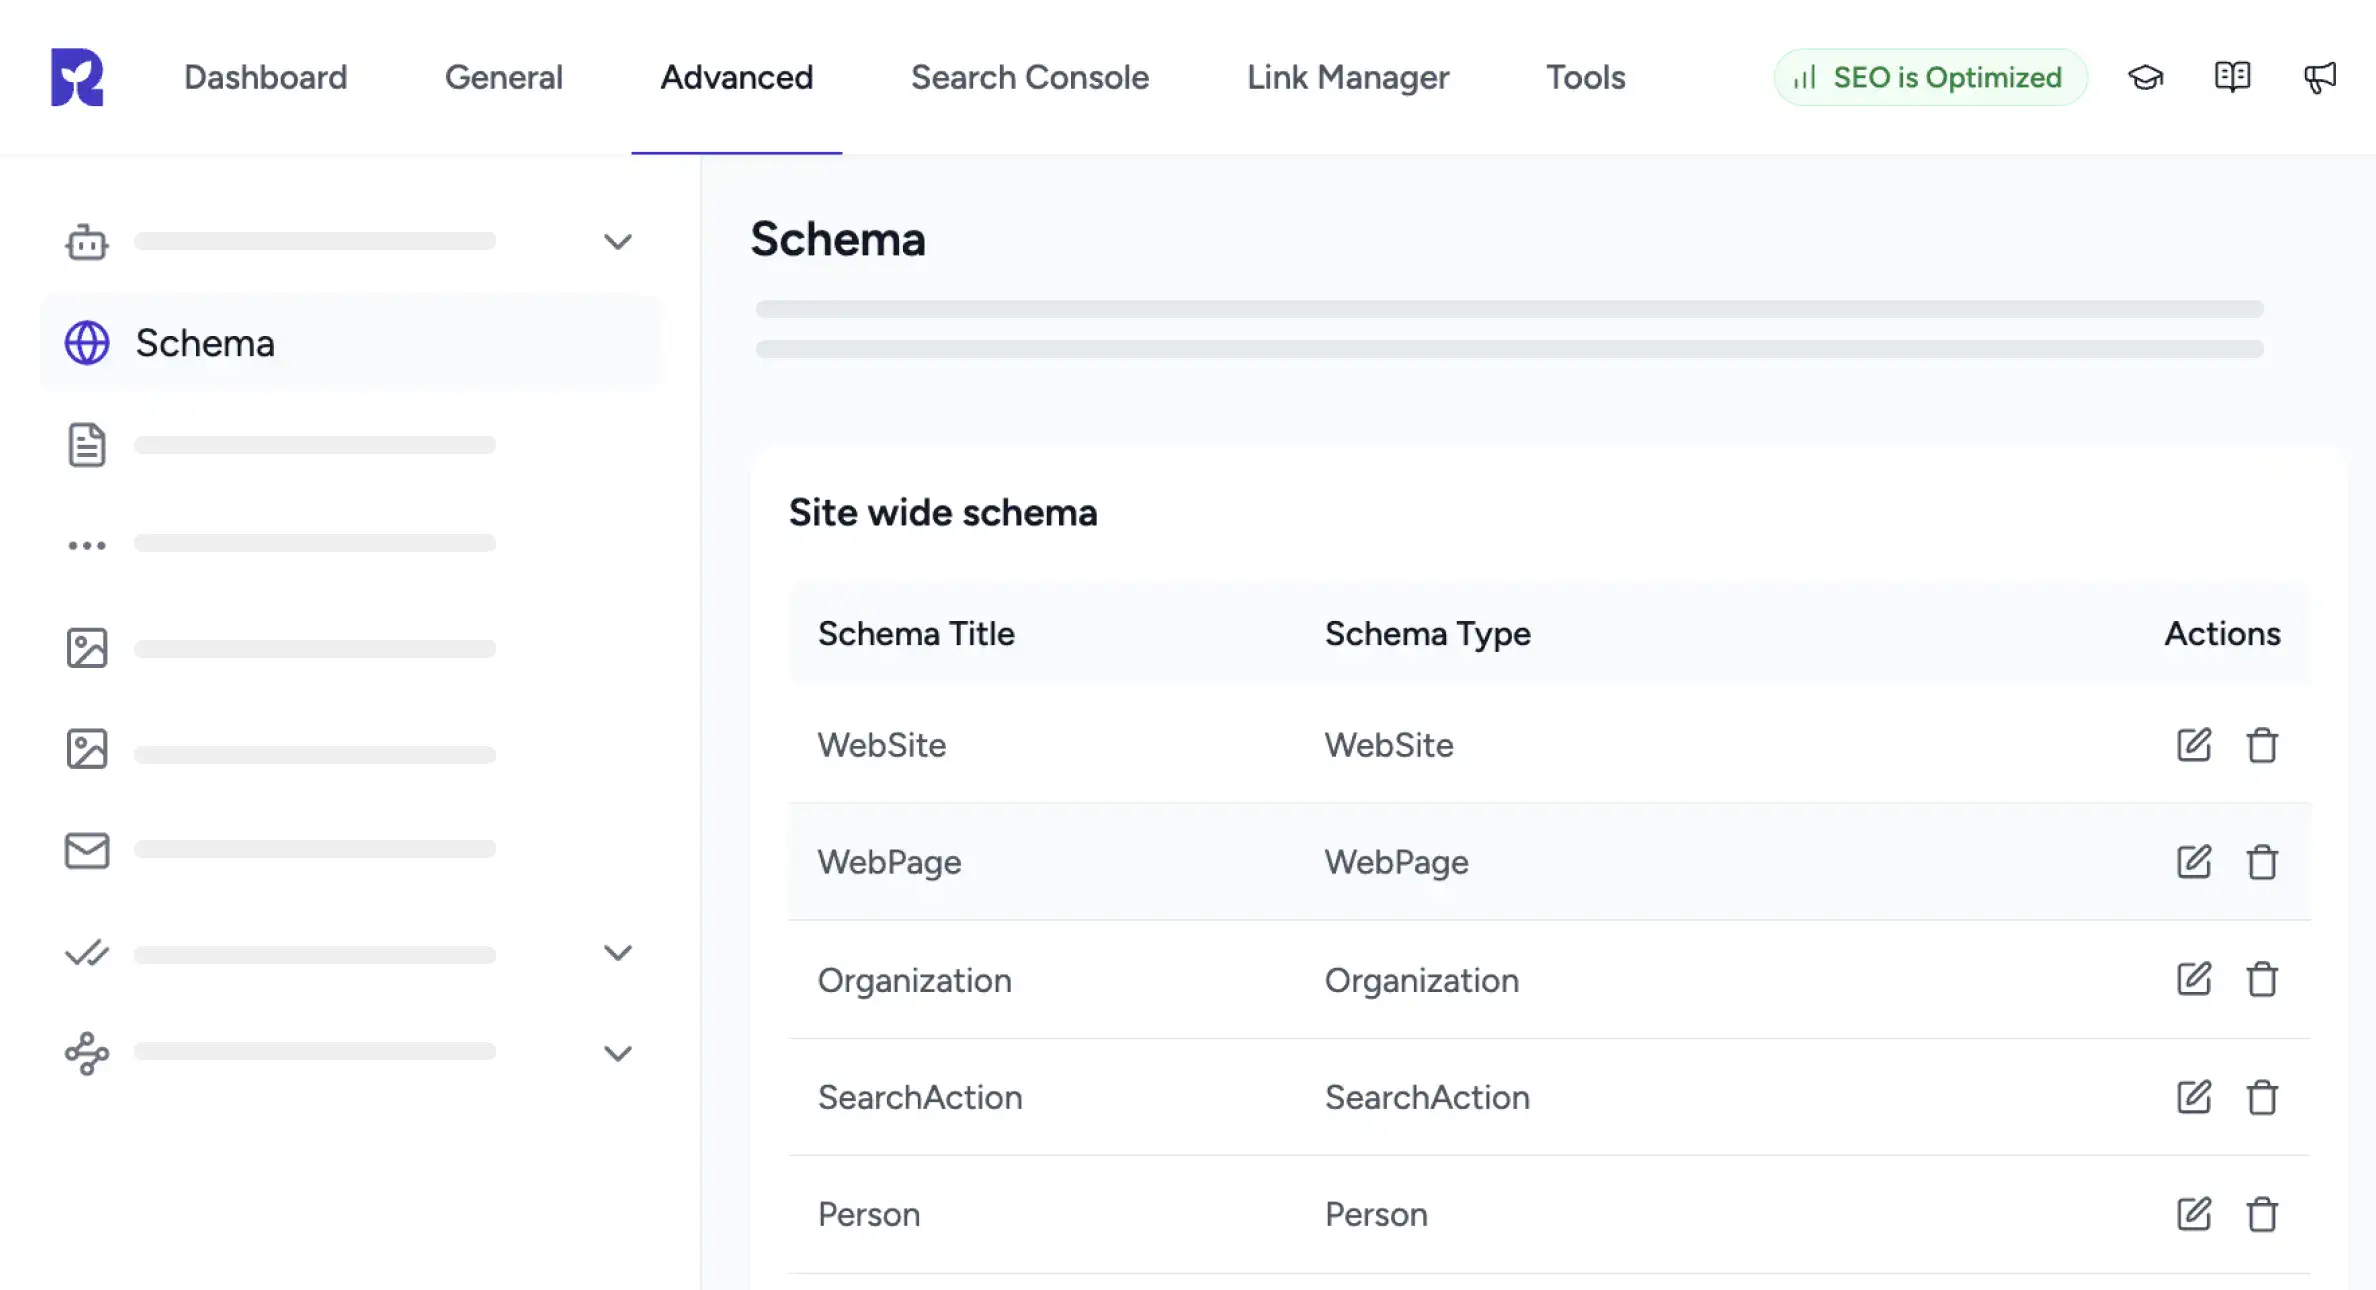
Task: Edit the WebPage schema
Action: coord(2194,862)
